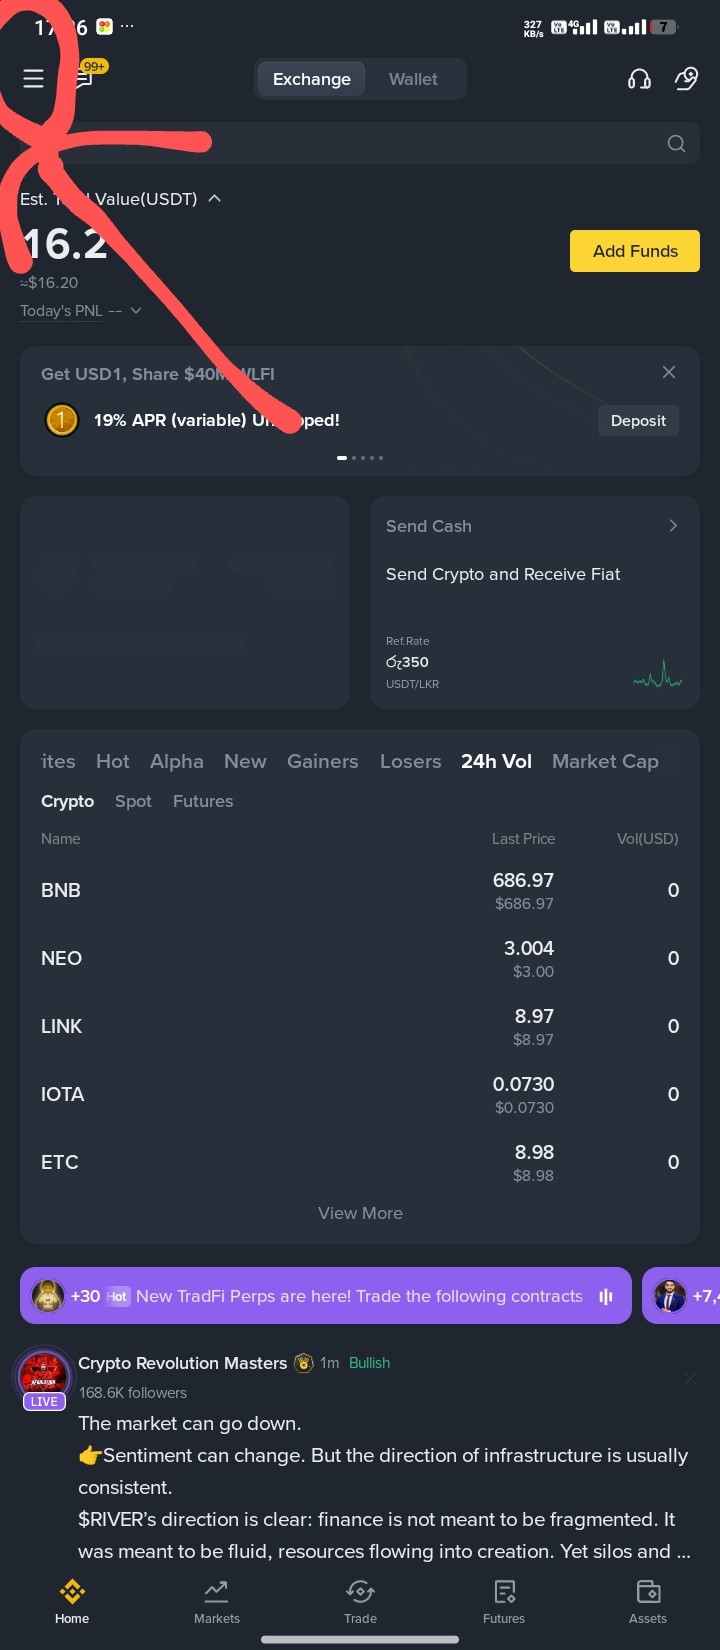This screenshot has height=1650, width=720.
Task: Expand Today's PNL dropdown
Action: (x=136, y=311)
